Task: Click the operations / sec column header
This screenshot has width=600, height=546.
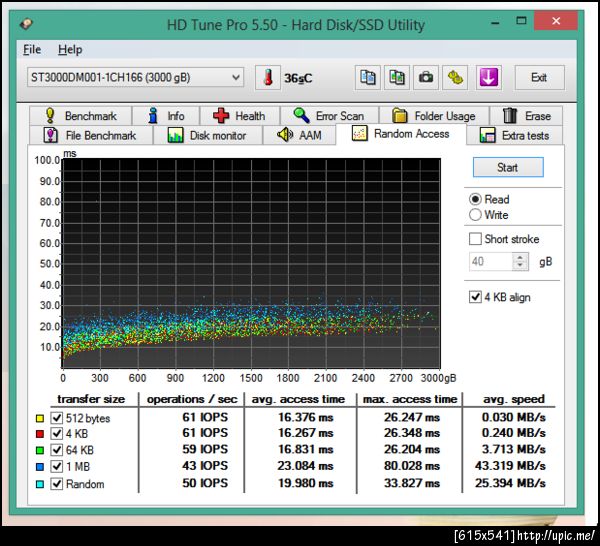Action: click(x=192, y=399)
